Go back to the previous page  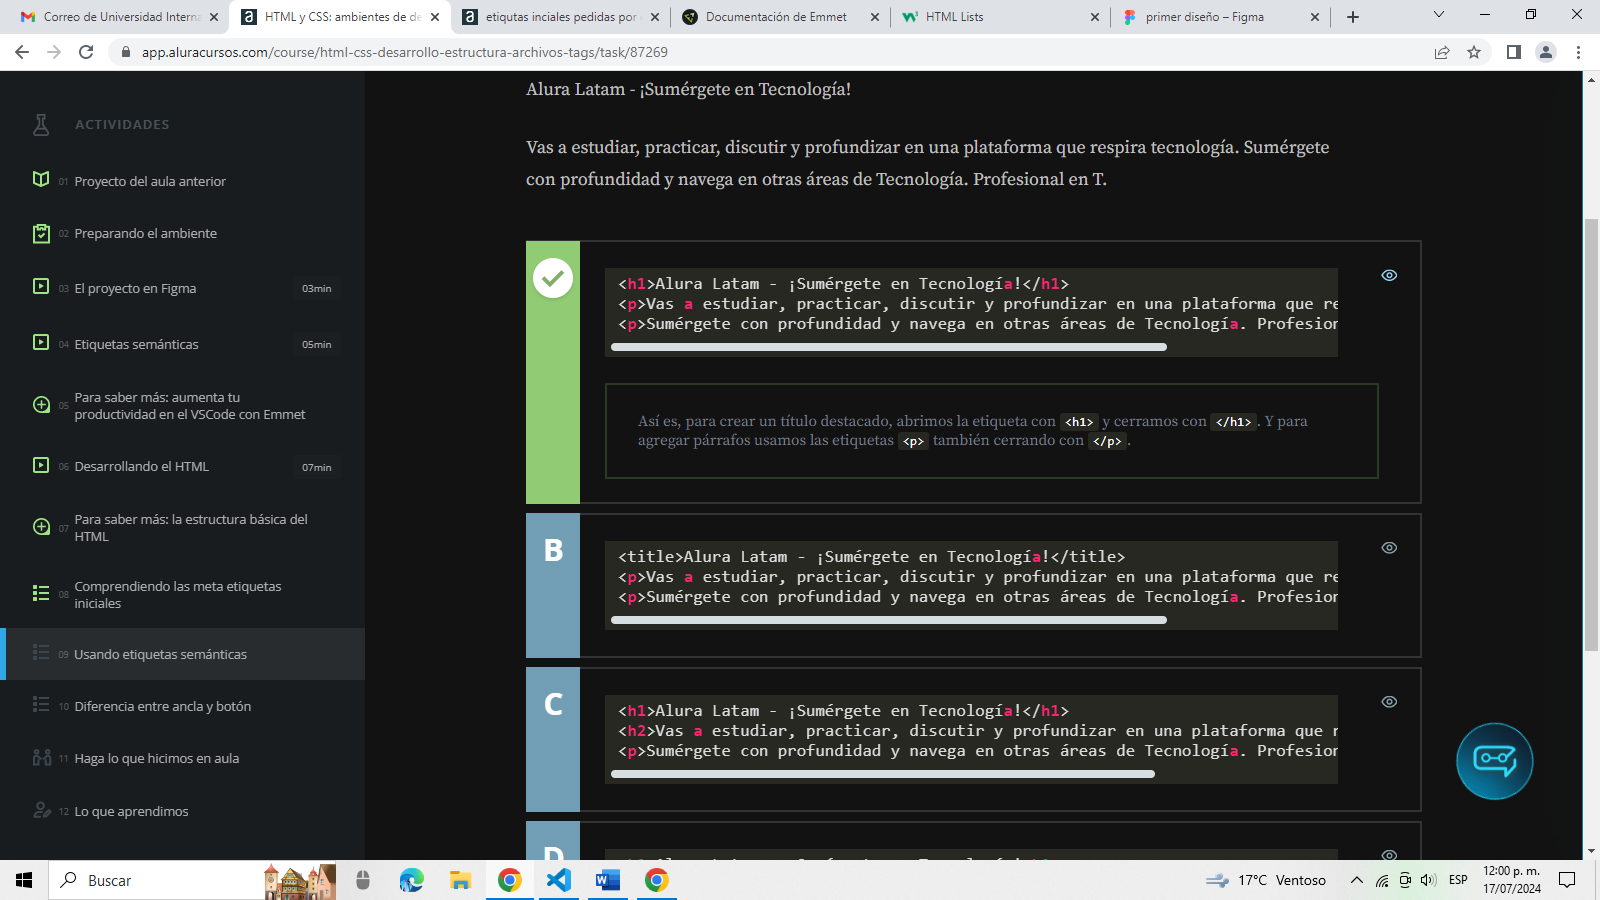click(x=22, y=52)
